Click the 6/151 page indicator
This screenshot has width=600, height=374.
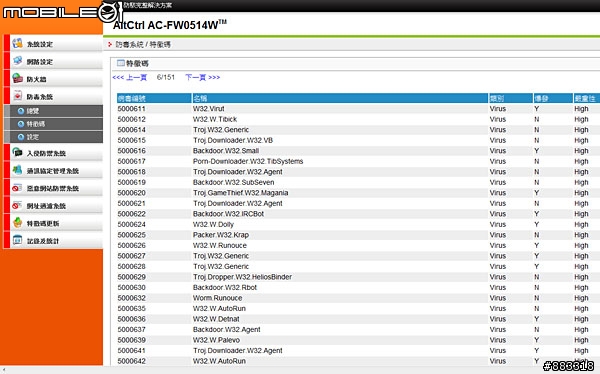[x=166, y=77]
